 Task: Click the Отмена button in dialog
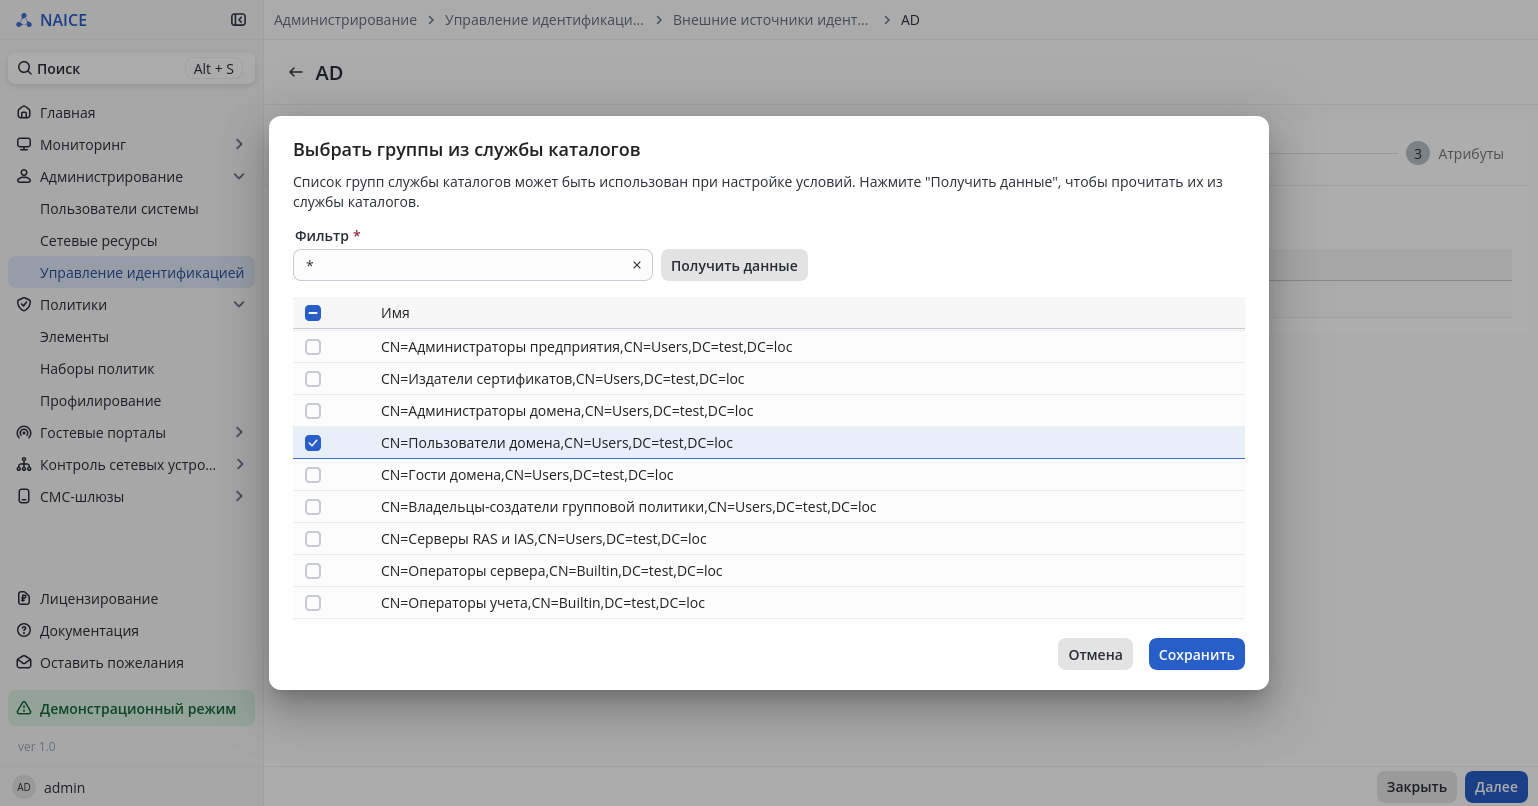[1095, 655]
